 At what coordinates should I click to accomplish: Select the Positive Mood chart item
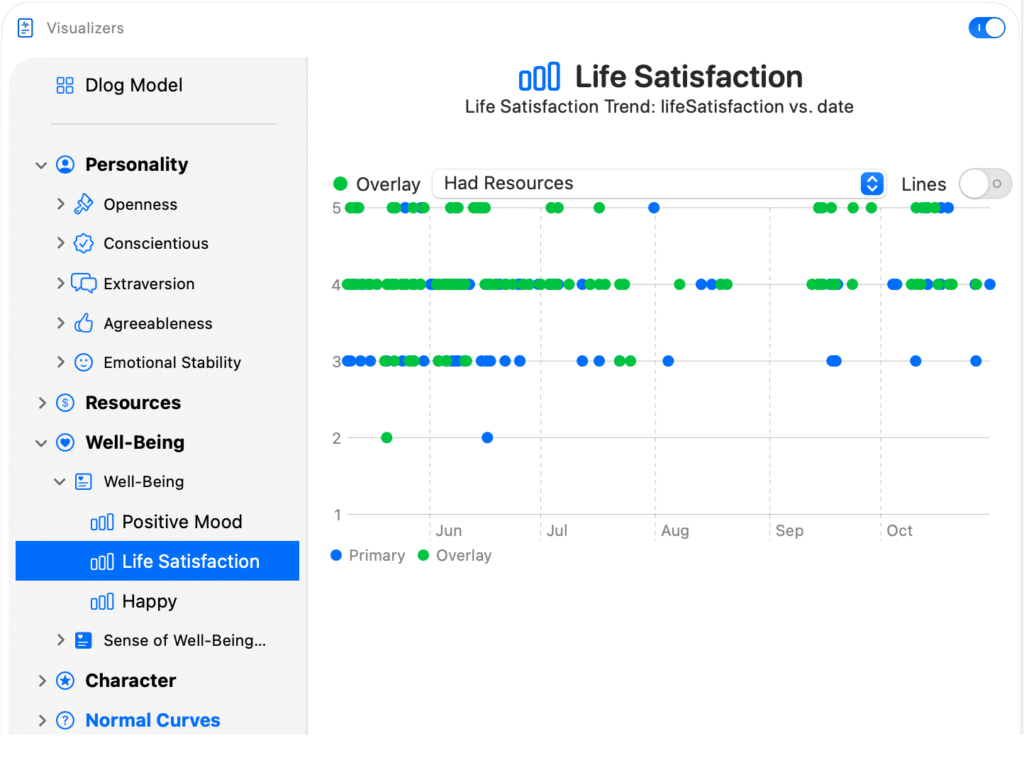point(181,522)
